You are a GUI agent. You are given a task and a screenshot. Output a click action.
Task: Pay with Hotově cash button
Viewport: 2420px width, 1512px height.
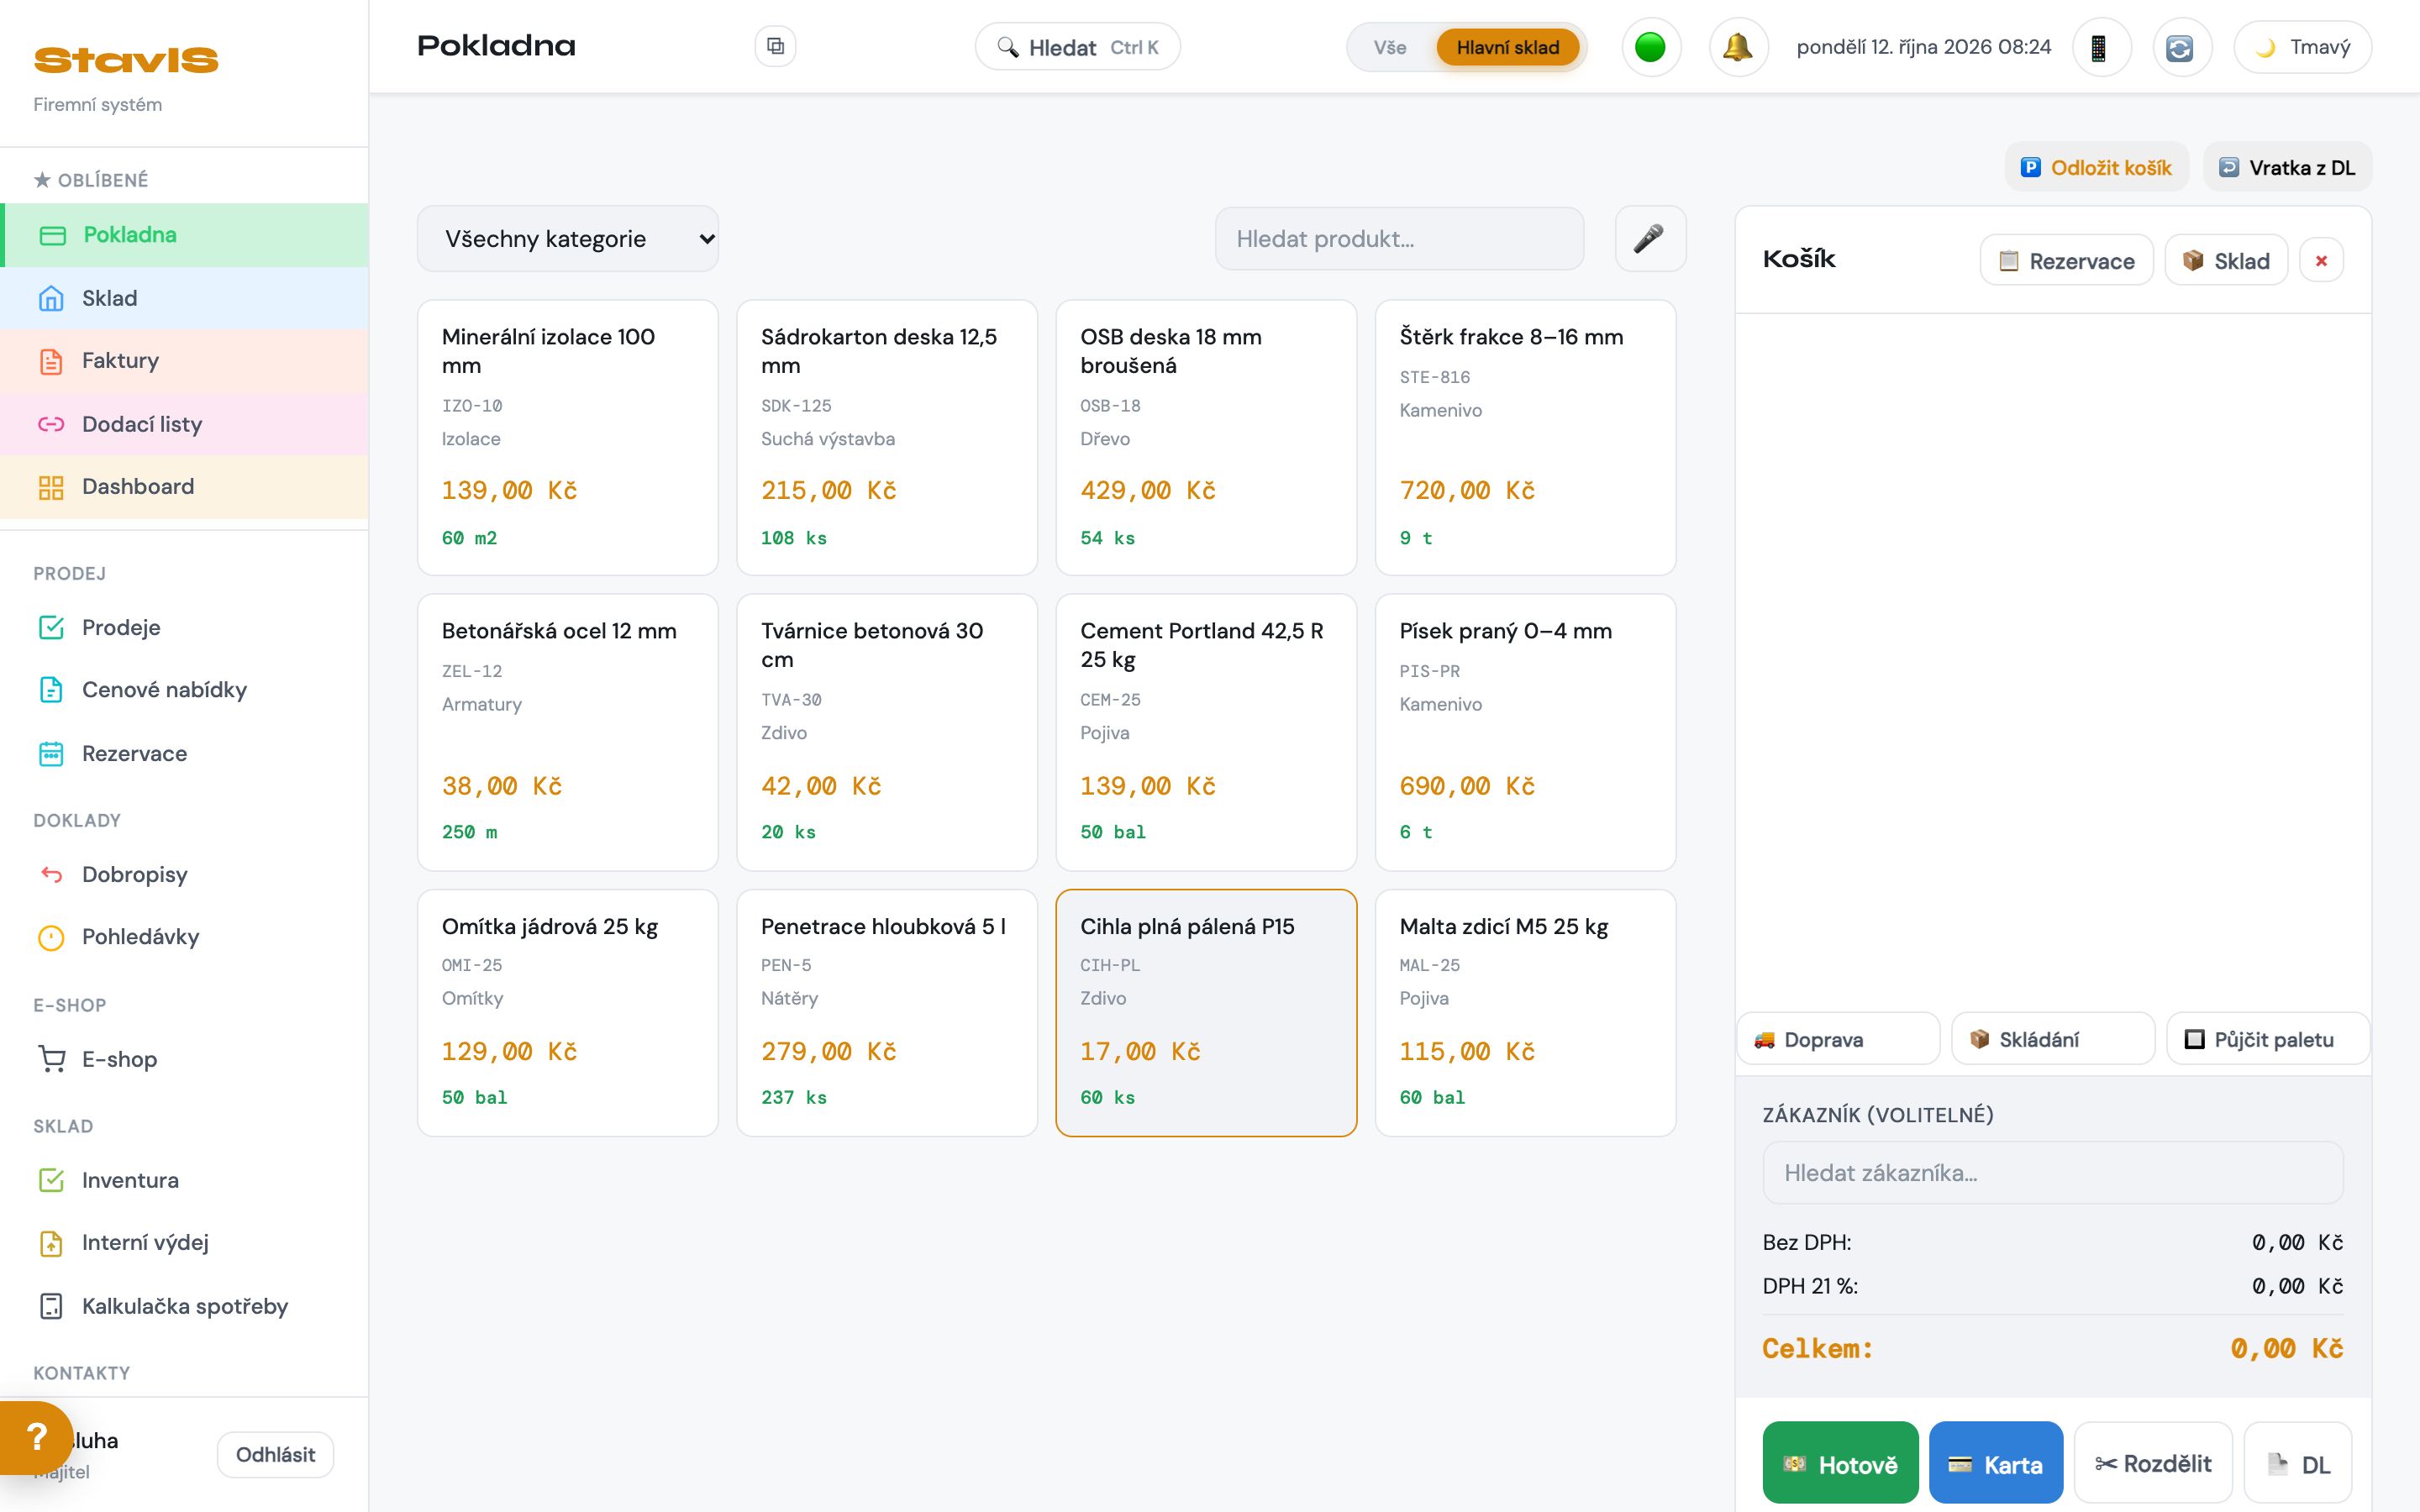1840,1463
